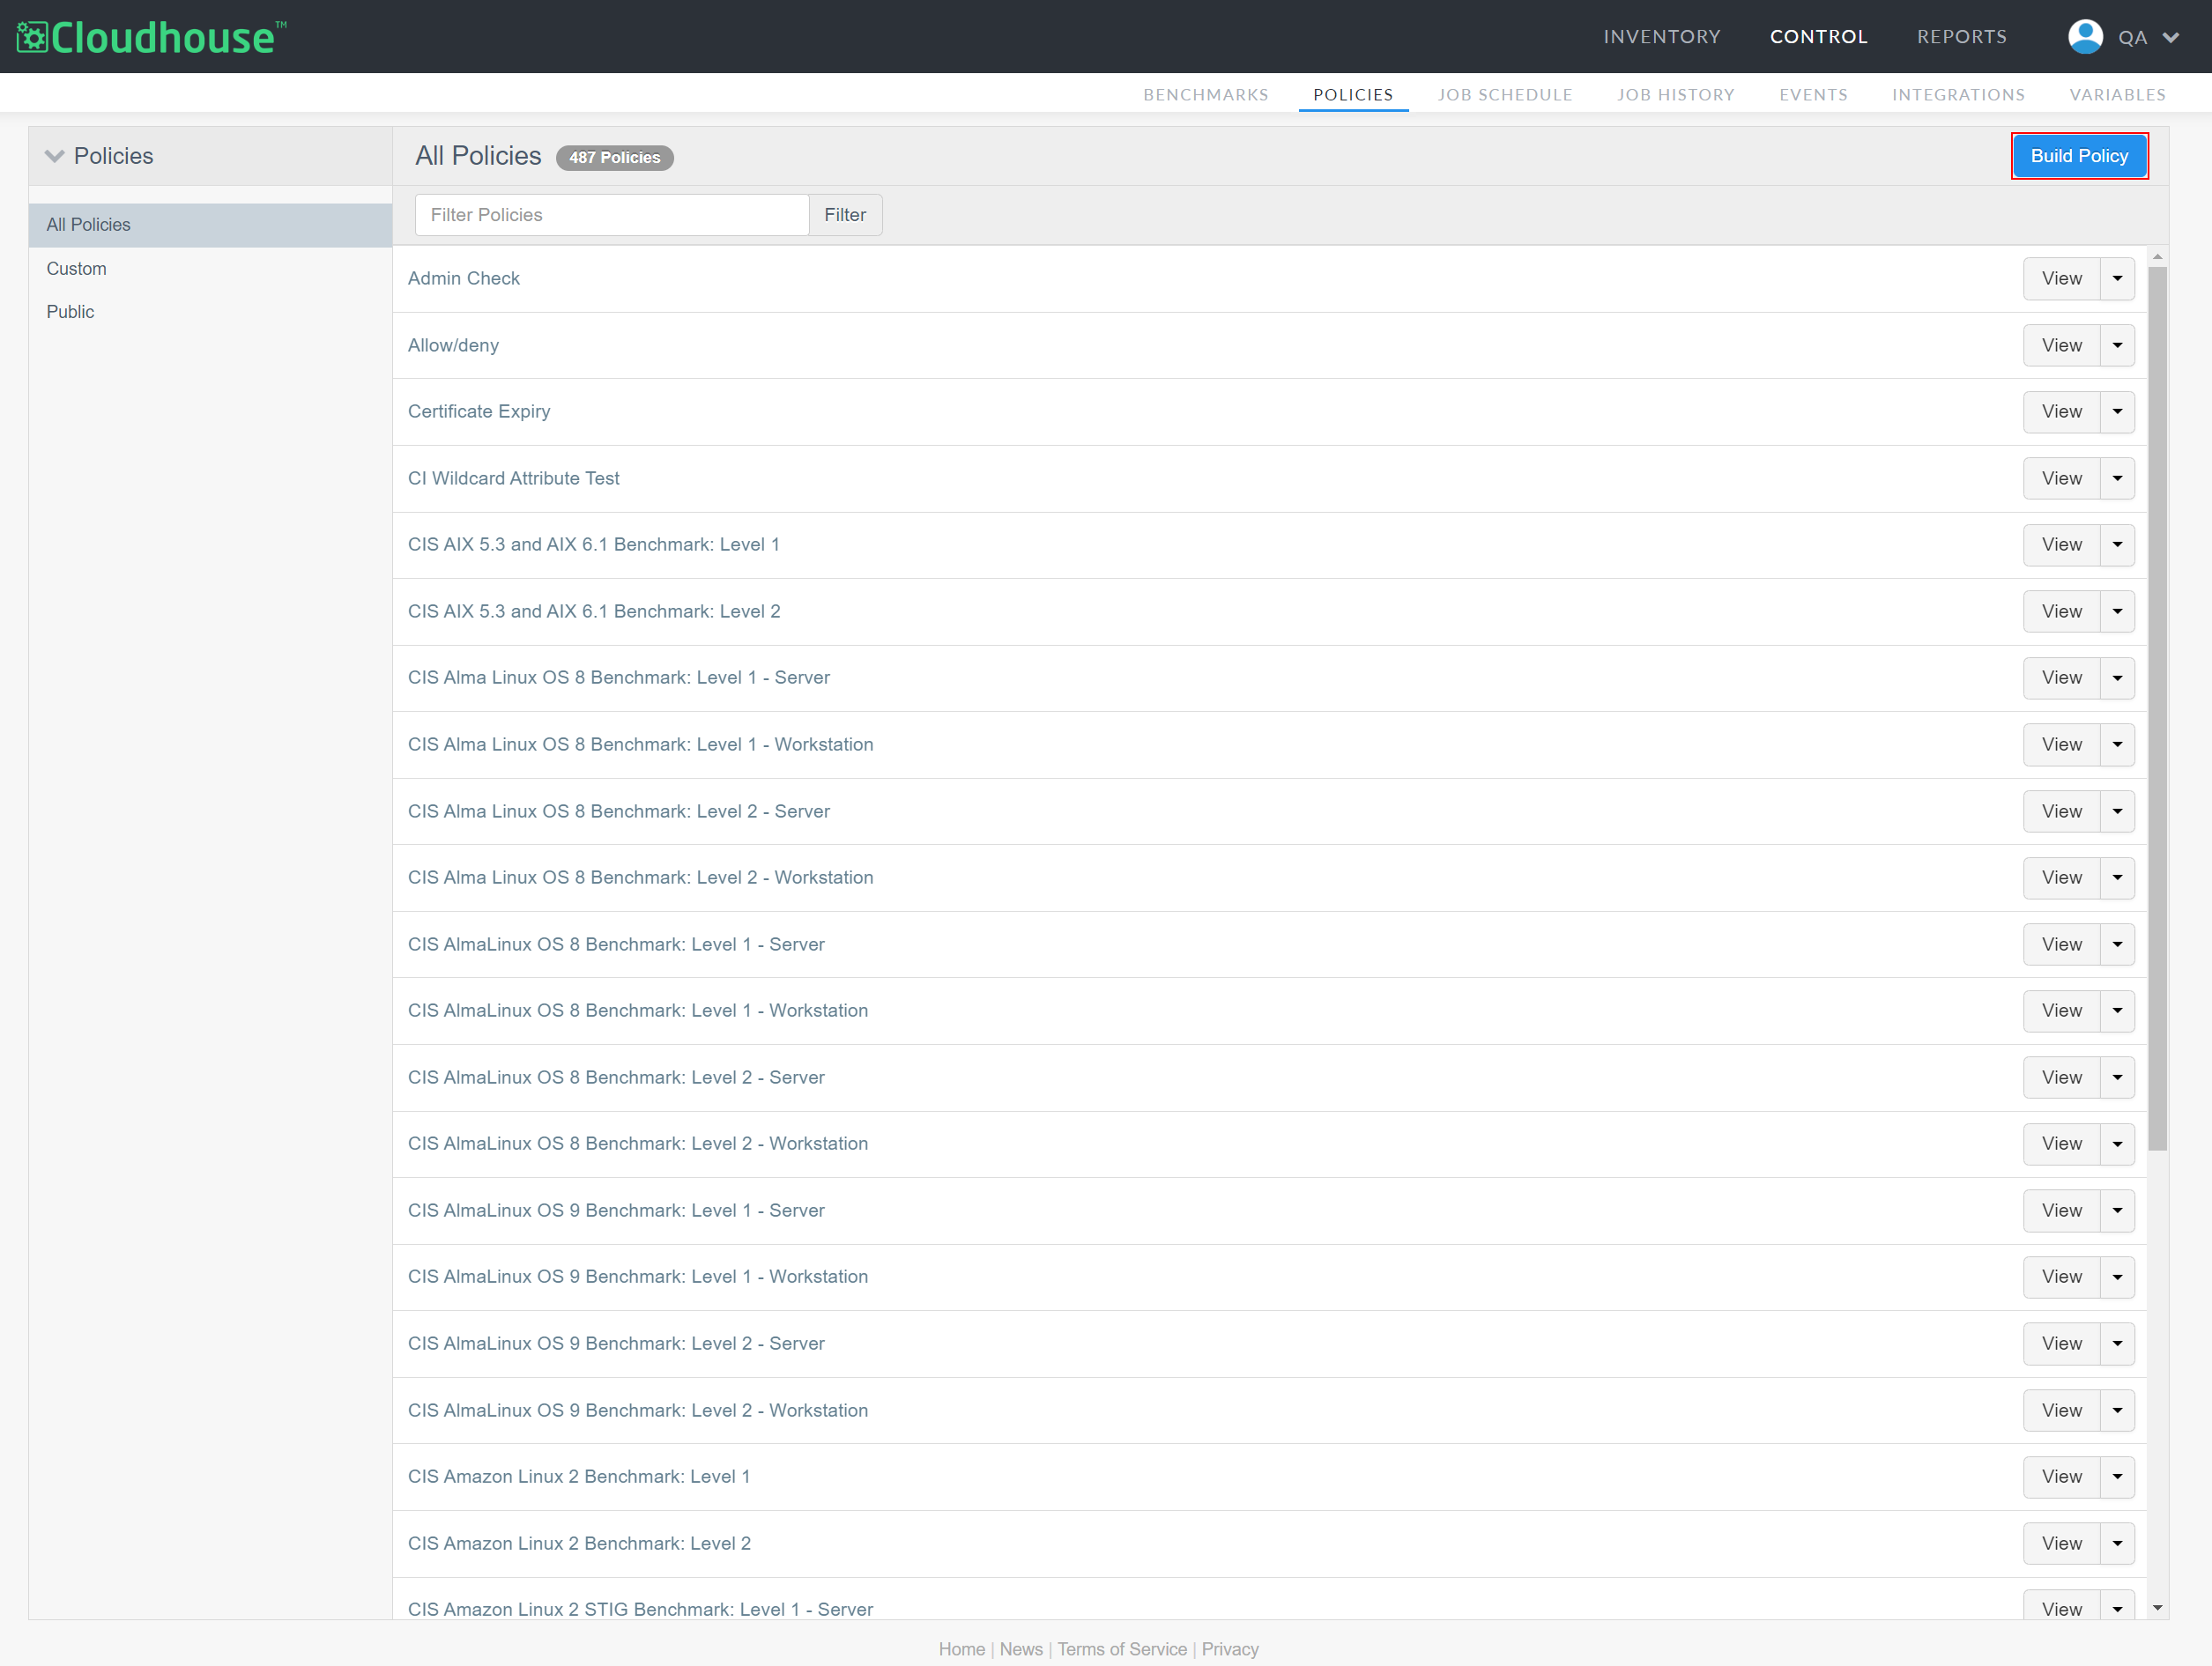Expand dropdown for AlmaLinux OS 9 Level 1 Workstation

click(2117, 1277)
